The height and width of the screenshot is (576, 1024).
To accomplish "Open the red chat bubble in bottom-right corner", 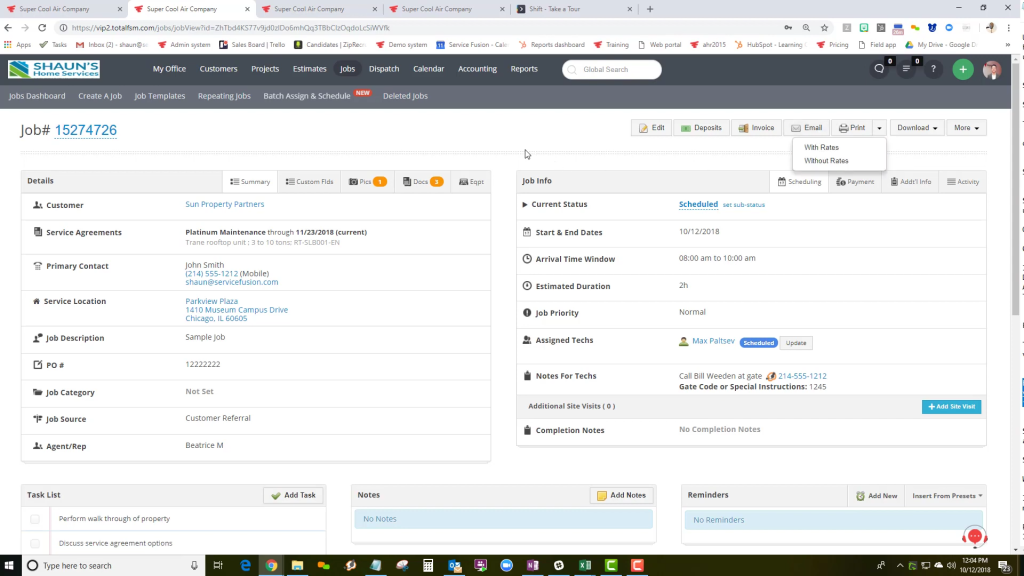I will pos(974,537).
